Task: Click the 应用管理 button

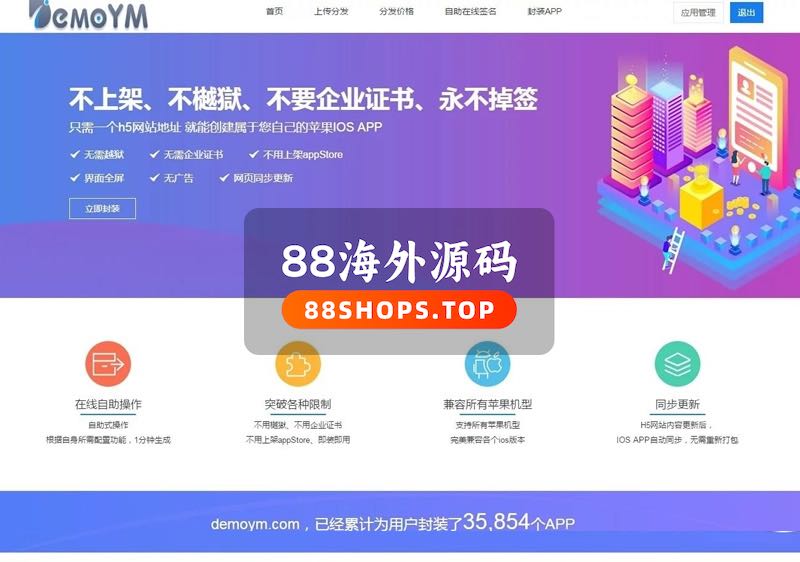Action: [698, 13]
